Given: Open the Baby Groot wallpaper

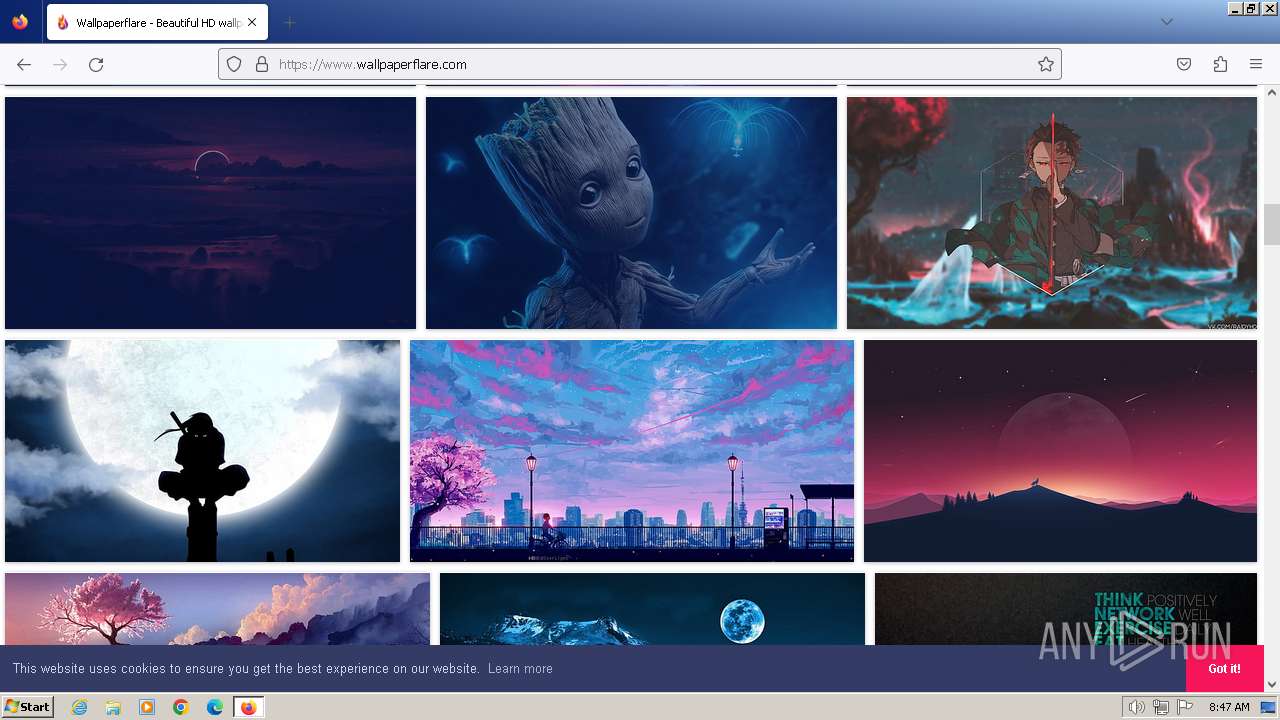Looking at the screenshot, I should point(631,213).
